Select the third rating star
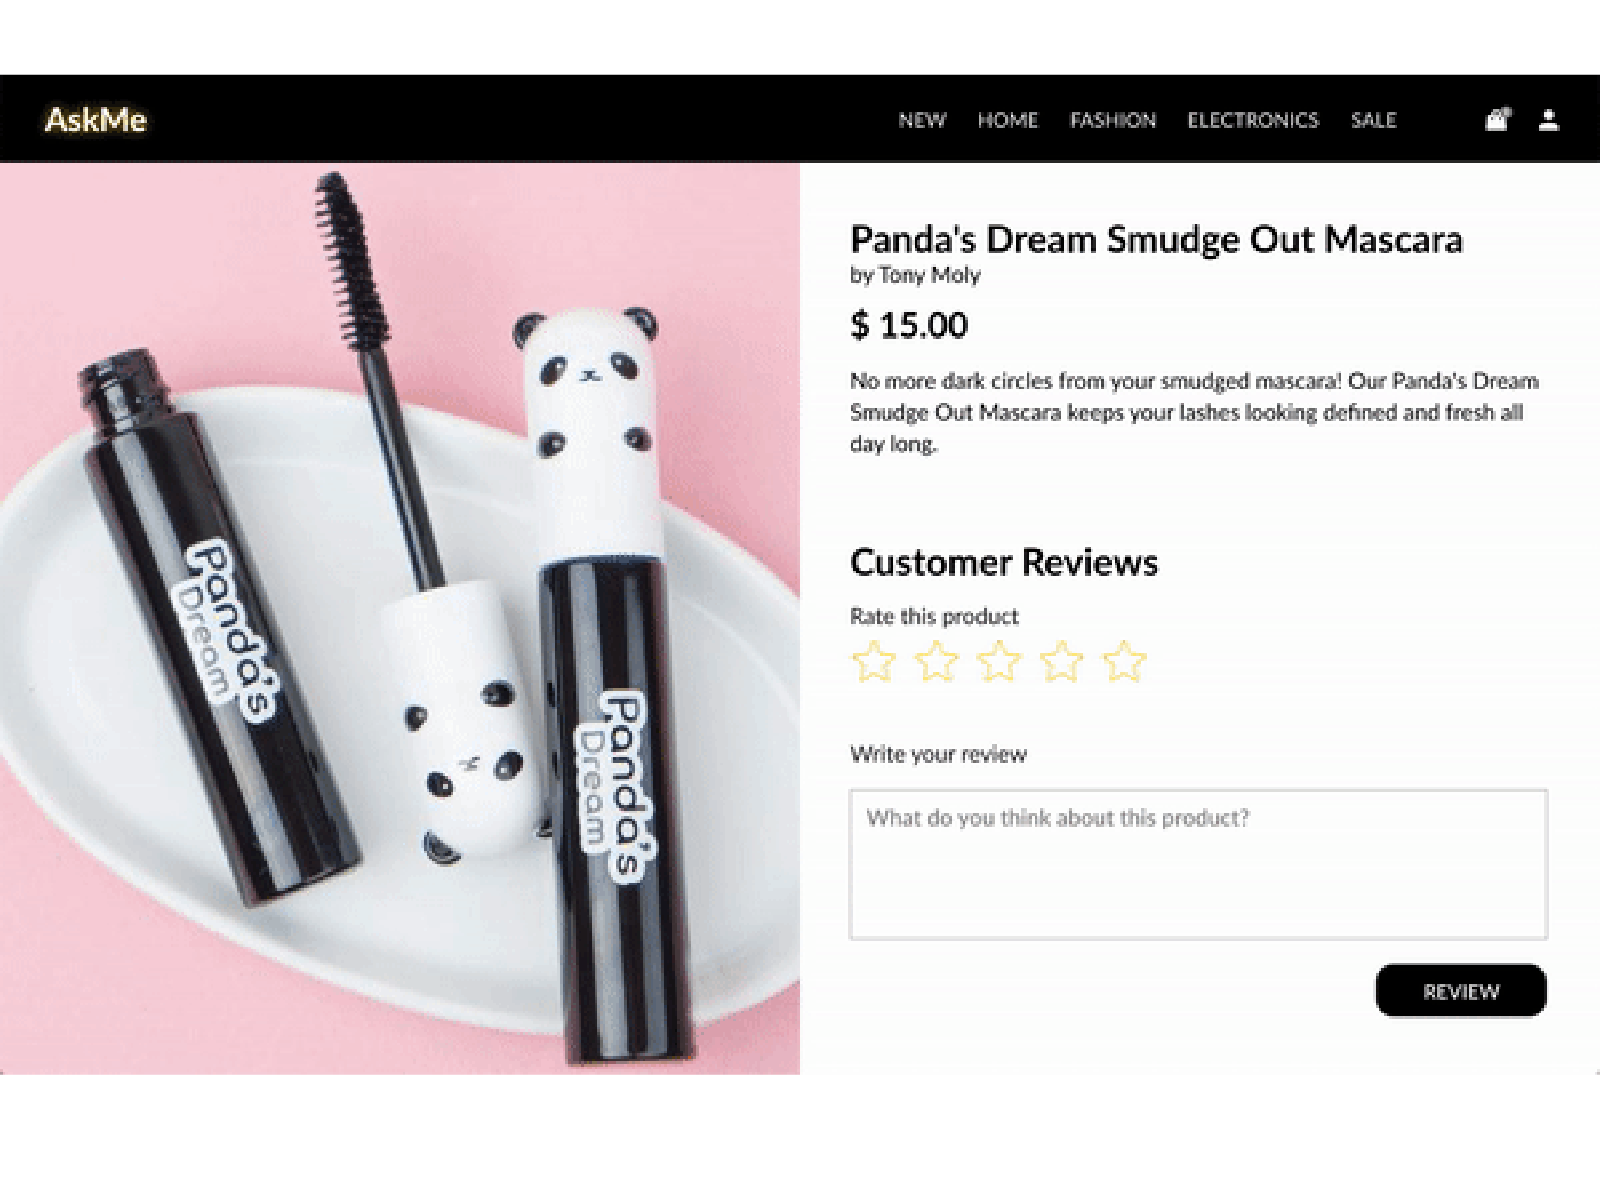This screenshot has height=1200, width=1600. (999, 662)
